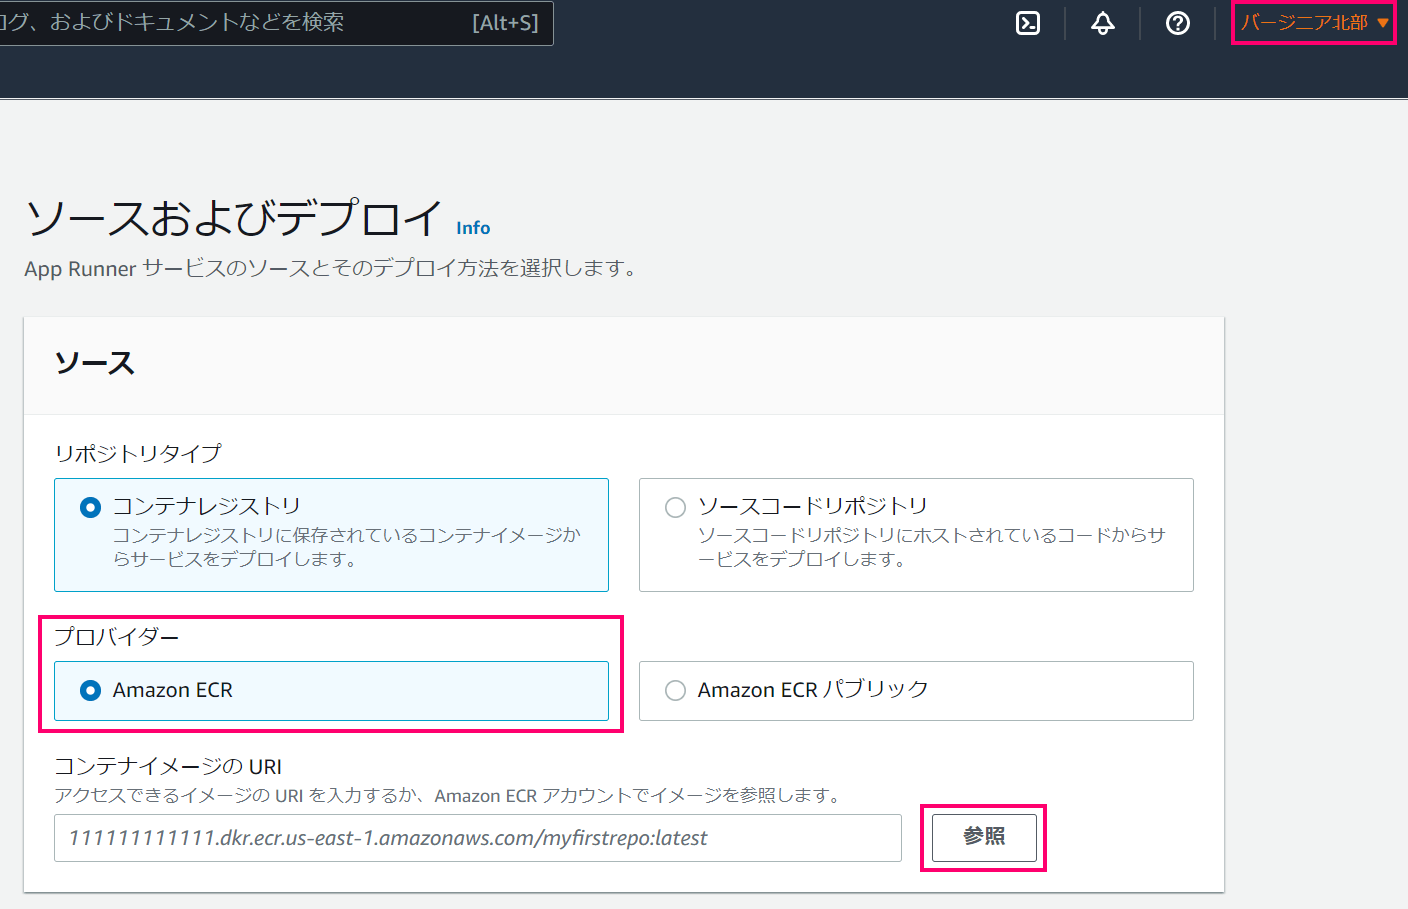Click the ソースコードリポジトリ option card
Screen dimensions: 1408x909
click(916, 534)
